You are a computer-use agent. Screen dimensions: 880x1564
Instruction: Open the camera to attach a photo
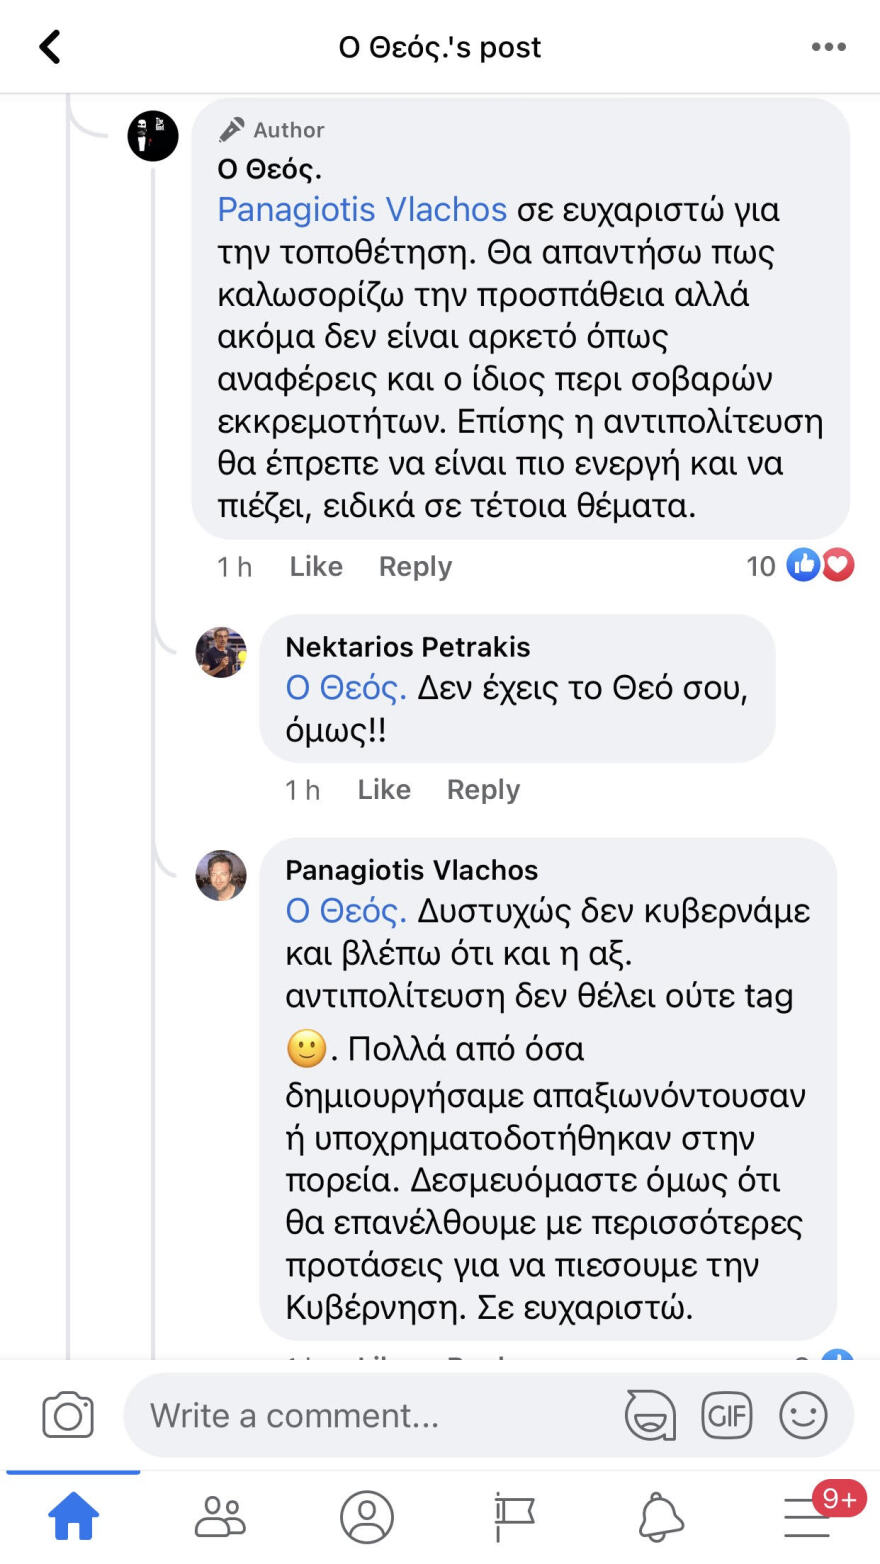point(67,1415)
